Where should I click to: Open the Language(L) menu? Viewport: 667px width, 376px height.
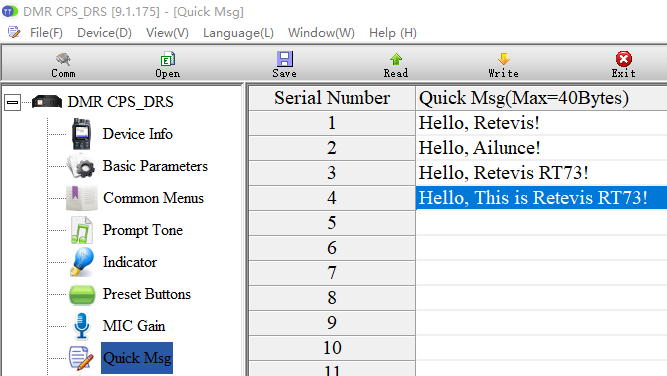(238, 33)
